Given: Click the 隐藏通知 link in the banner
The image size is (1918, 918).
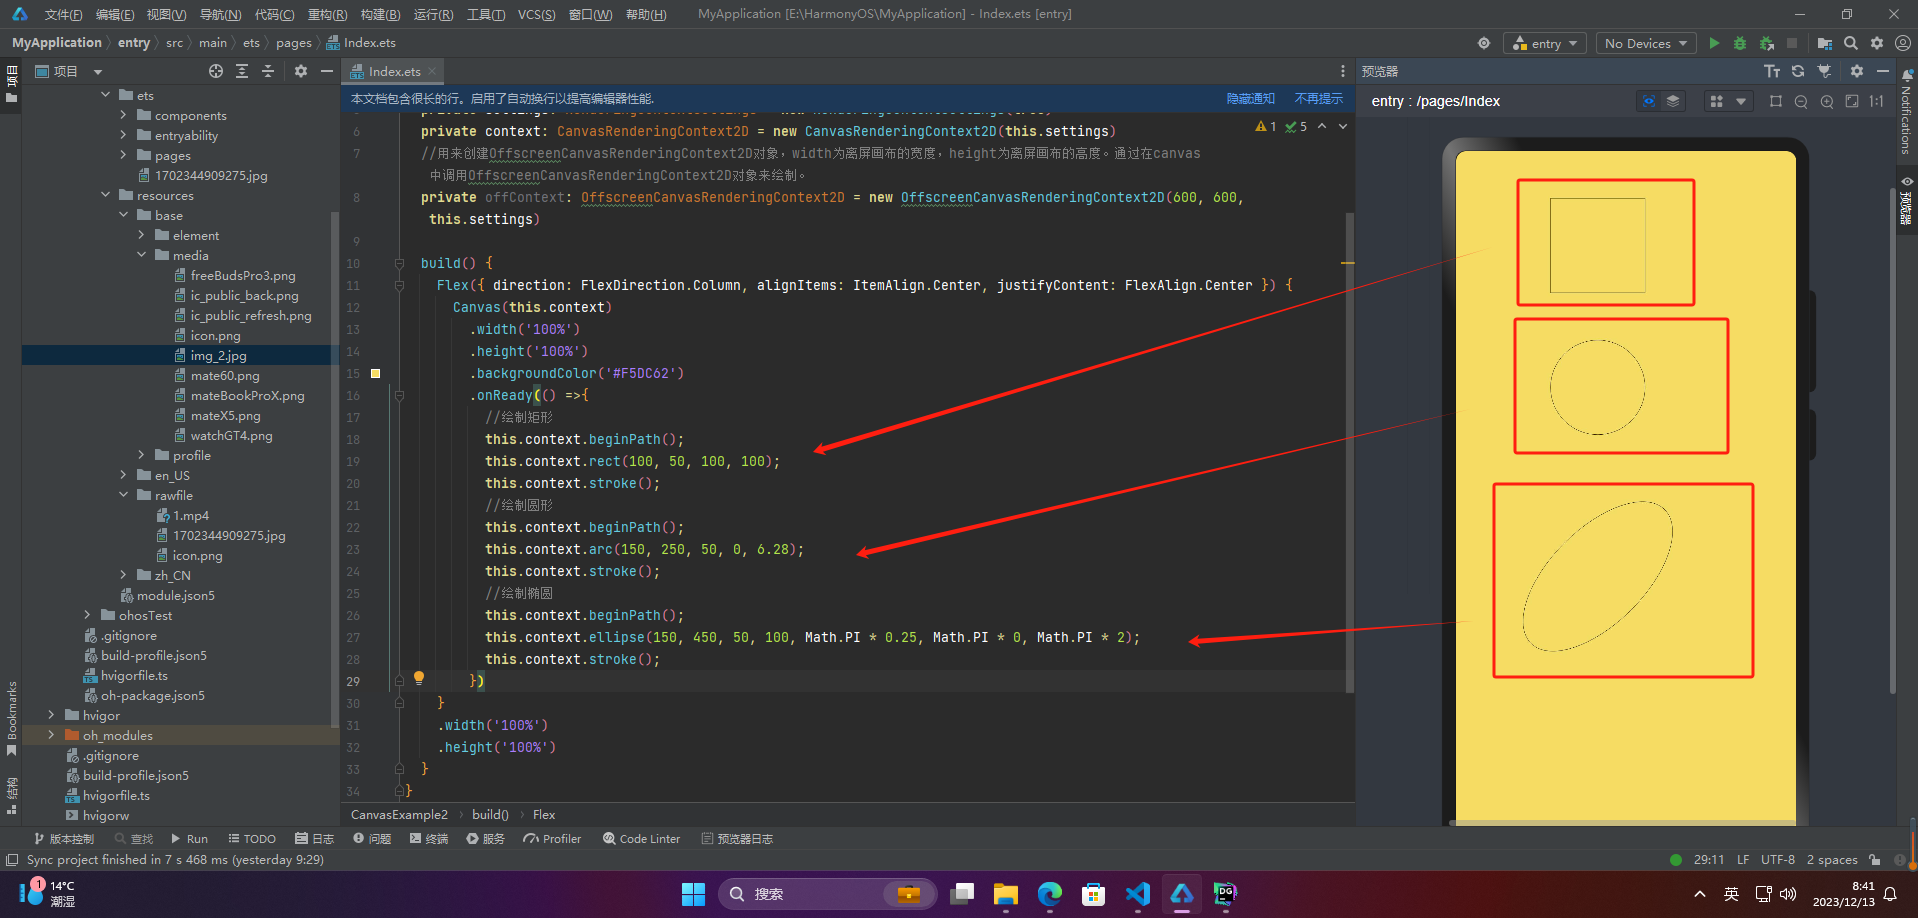Looking at the screenshot, I should pos(1250,98).
